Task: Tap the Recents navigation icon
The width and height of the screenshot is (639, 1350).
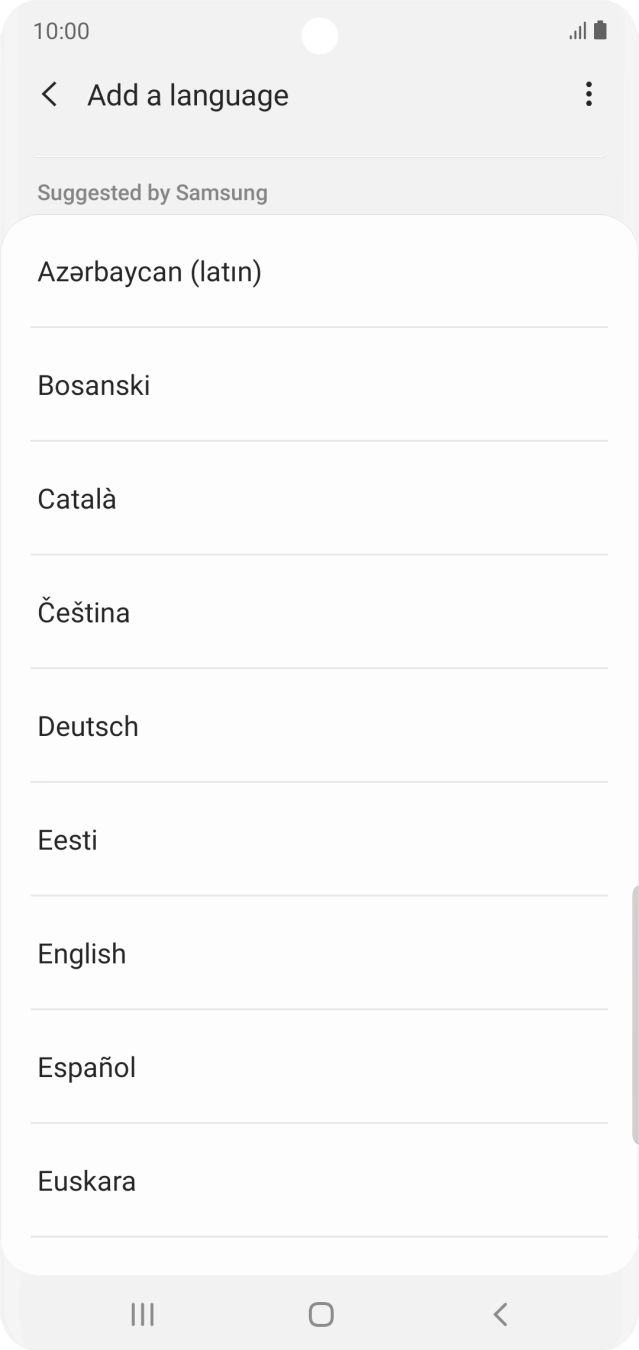Action: 142,1315
